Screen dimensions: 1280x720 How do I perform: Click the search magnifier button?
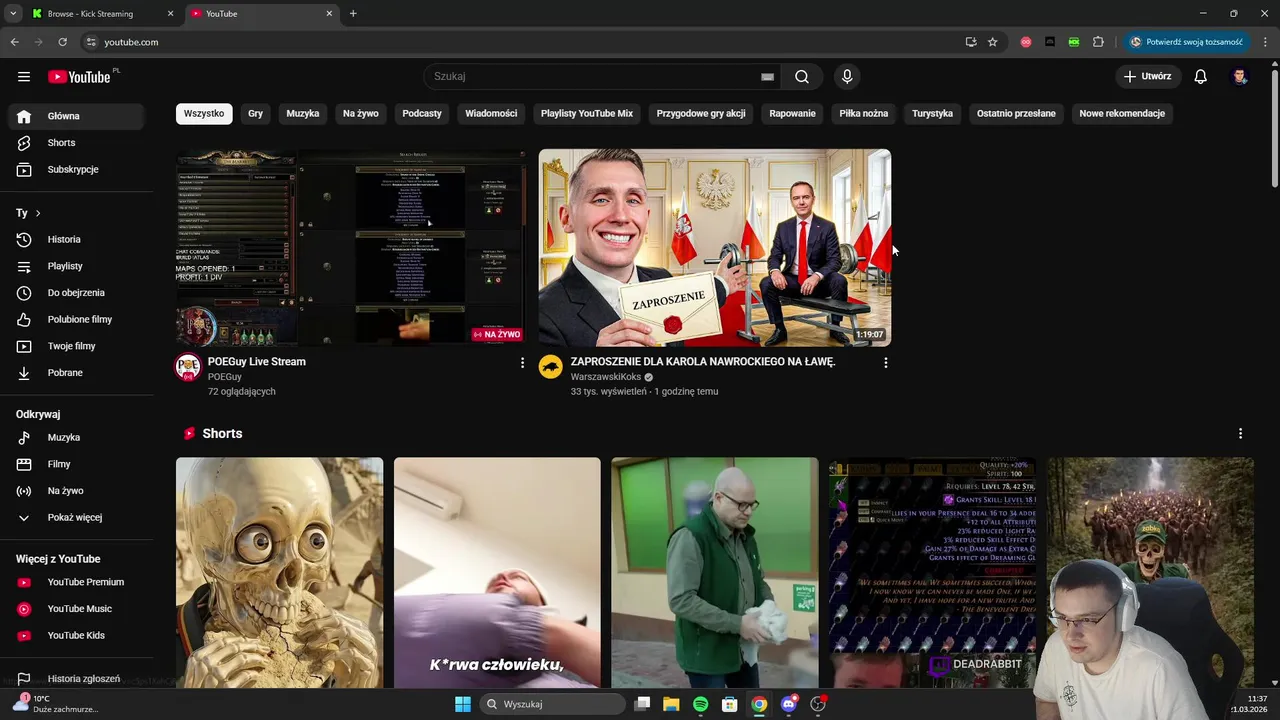pos(802,77)
